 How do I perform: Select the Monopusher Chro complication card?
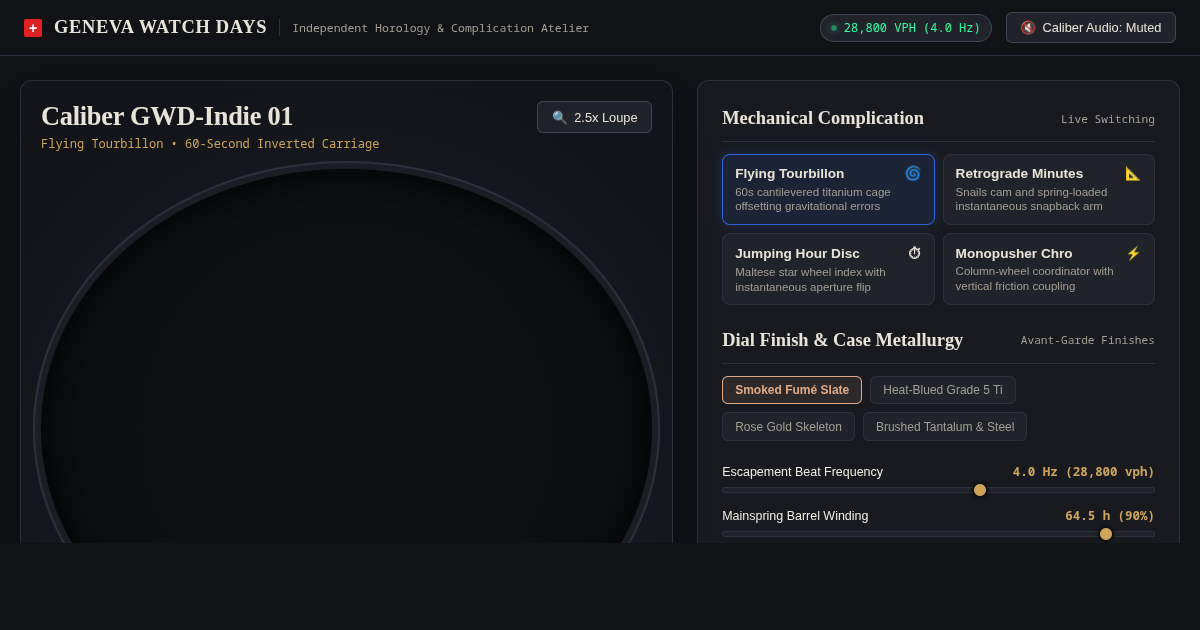click(1049, 269)
